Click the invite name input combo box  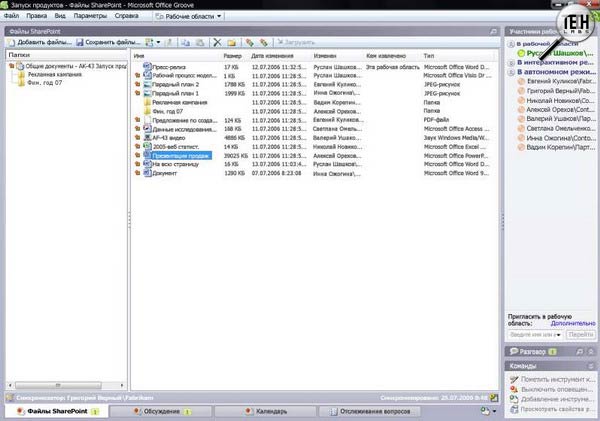pyautogui.click(x=535, y=335)
